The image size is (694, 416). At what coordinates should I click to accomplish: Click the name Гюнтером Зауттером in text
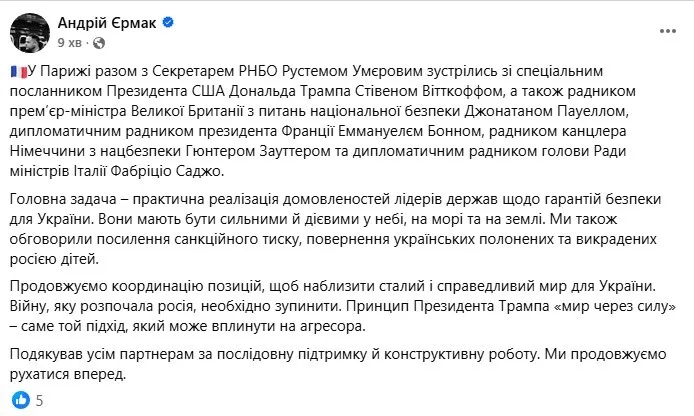click(258, 151)
